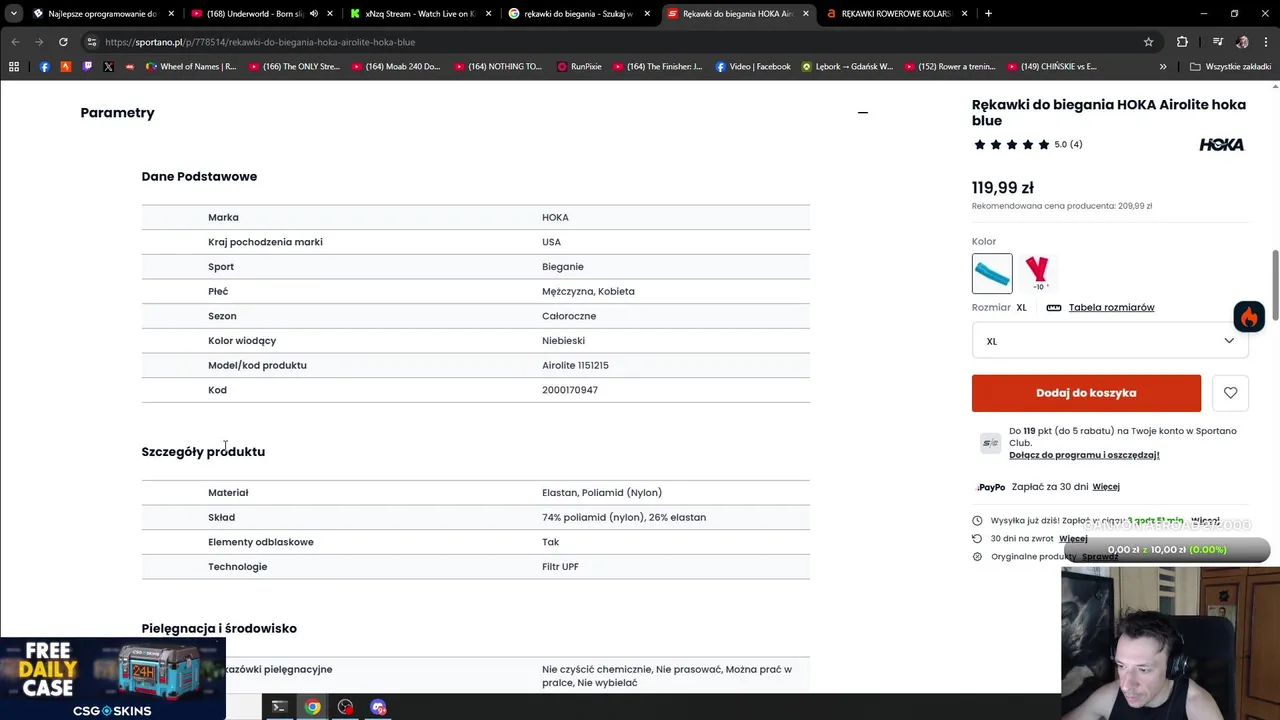Click the five-star product rating

coord(1011,145)
